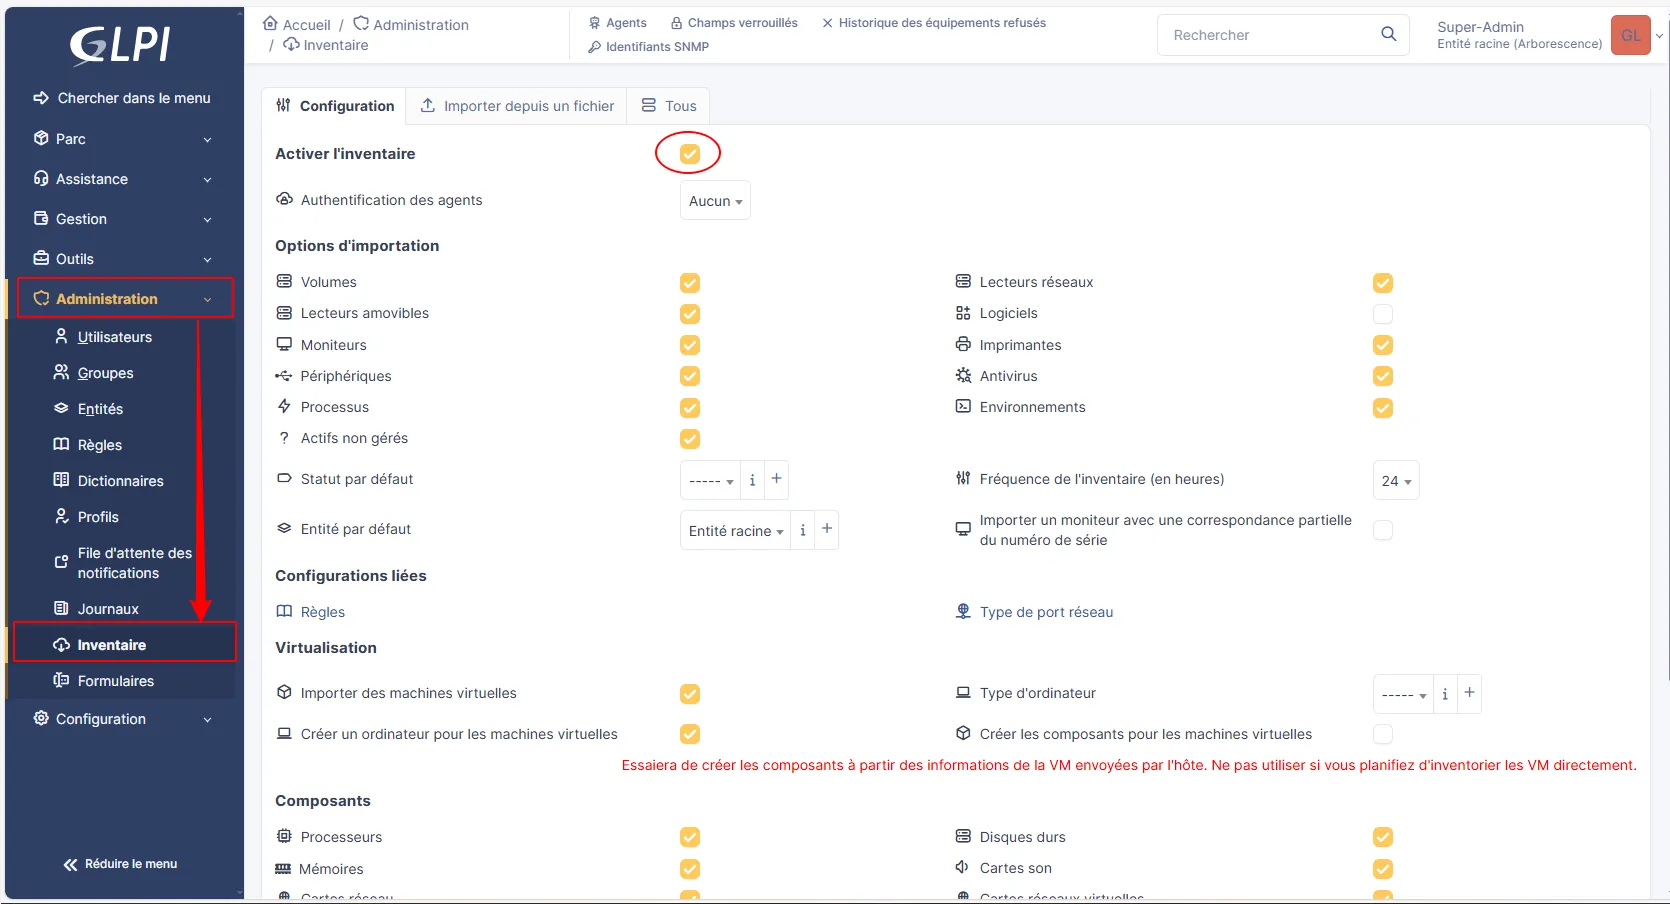This screenshot has height=904, width=1670.
Task: Switch to the Tous tab
Action: [x=669, y=106]
